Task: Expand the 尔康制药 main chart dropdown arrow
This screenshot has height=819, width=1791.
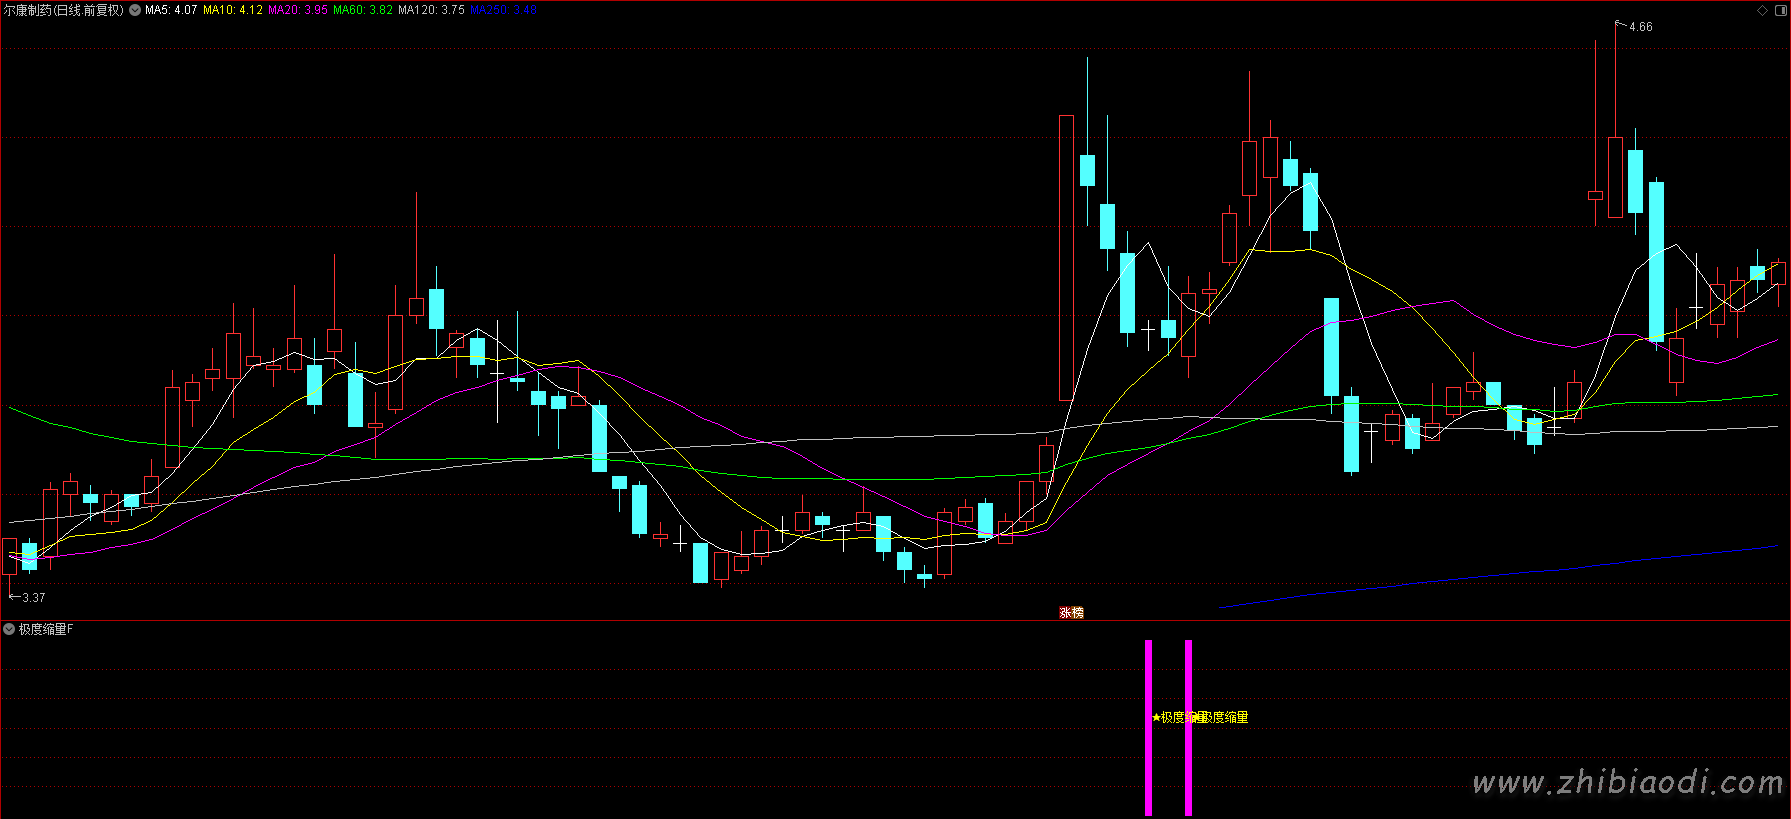Action: click(x=135, y=10)
